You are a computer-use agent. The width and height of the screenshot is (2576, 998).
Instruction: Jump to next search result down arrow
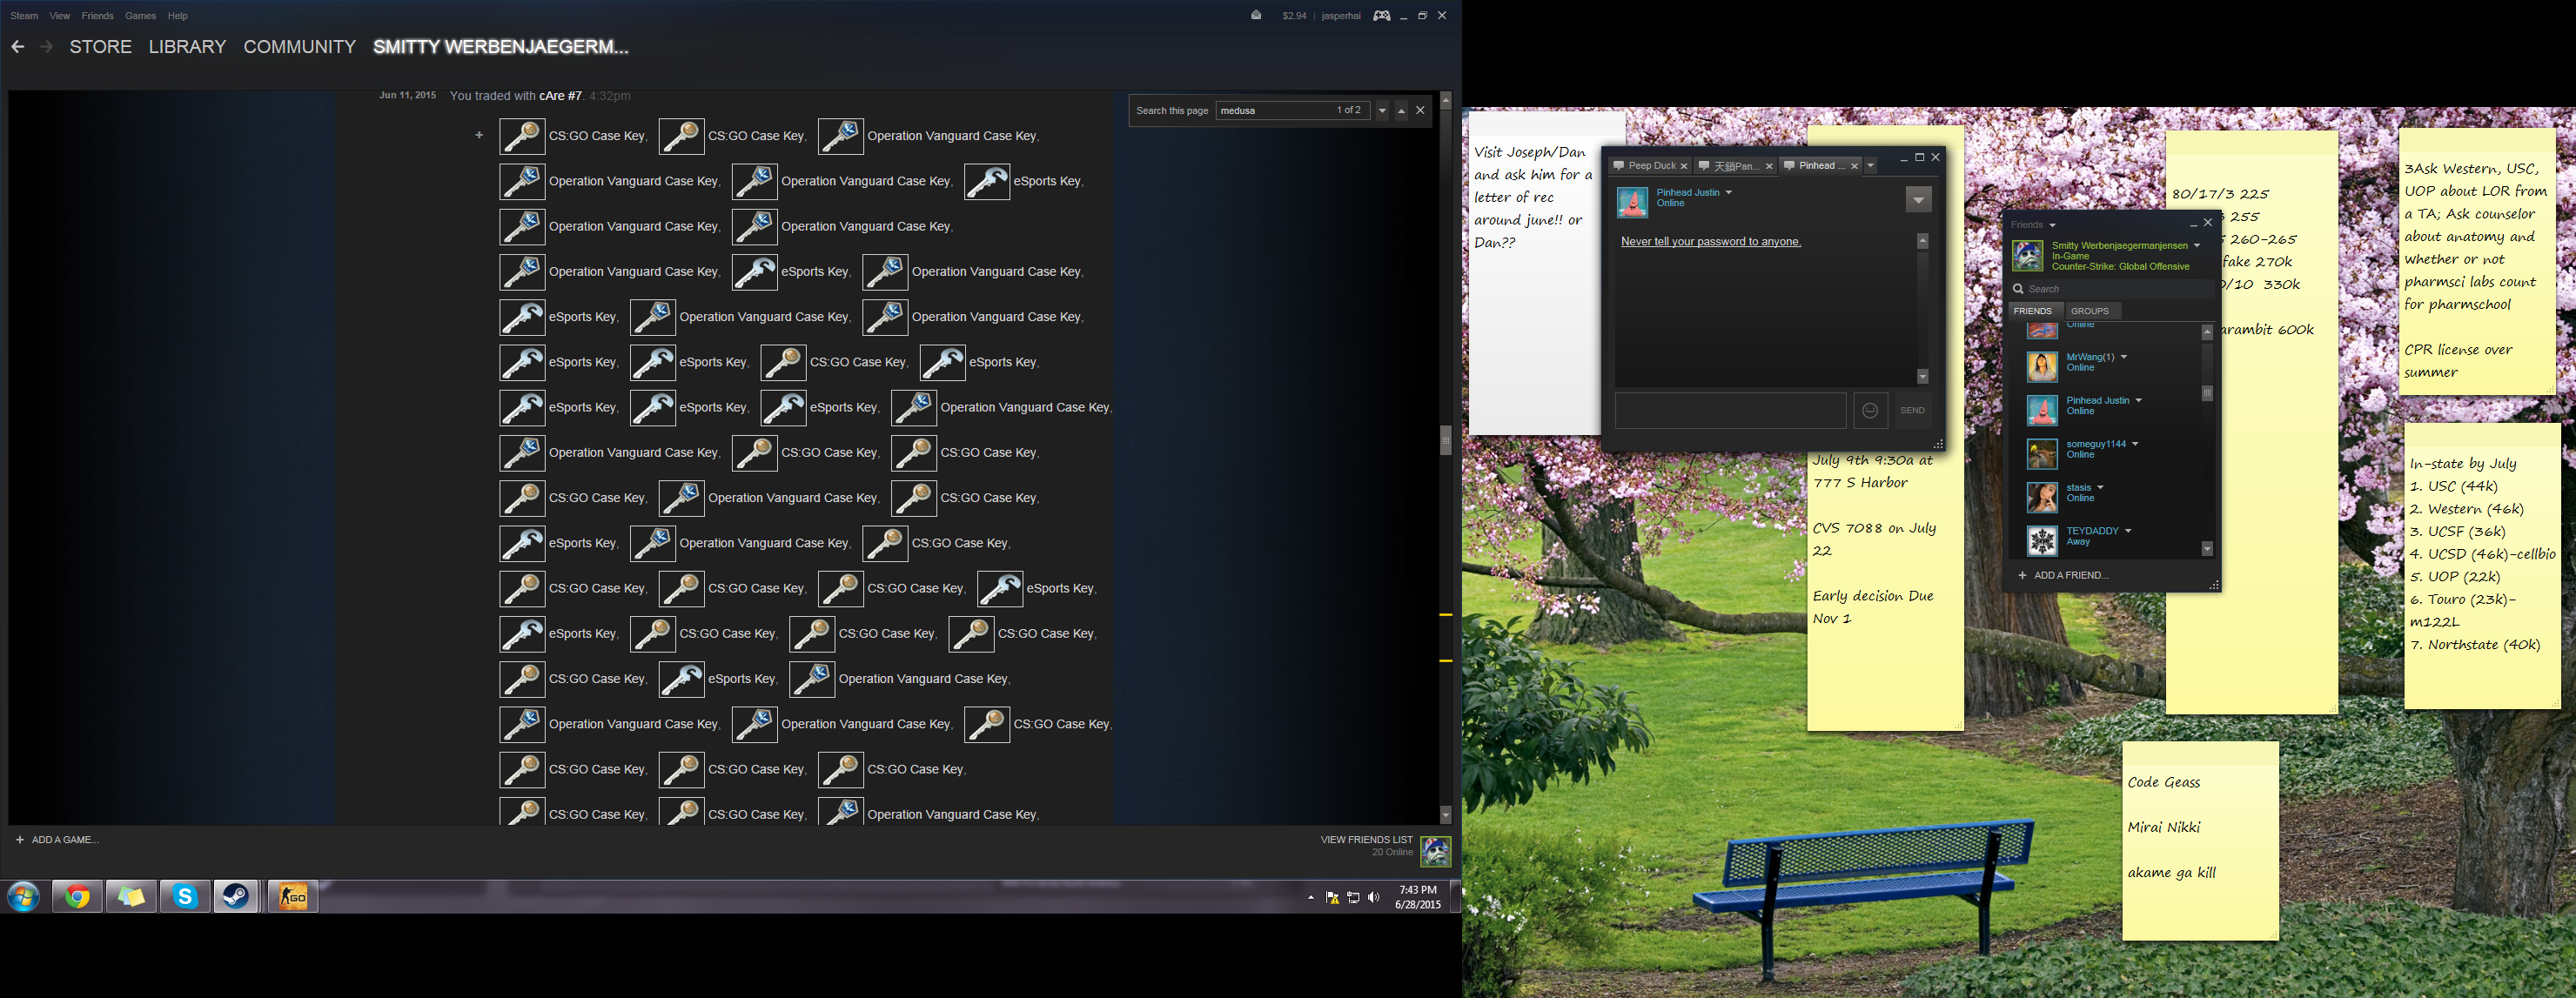pyautogui.click(x=1382, y=110)
